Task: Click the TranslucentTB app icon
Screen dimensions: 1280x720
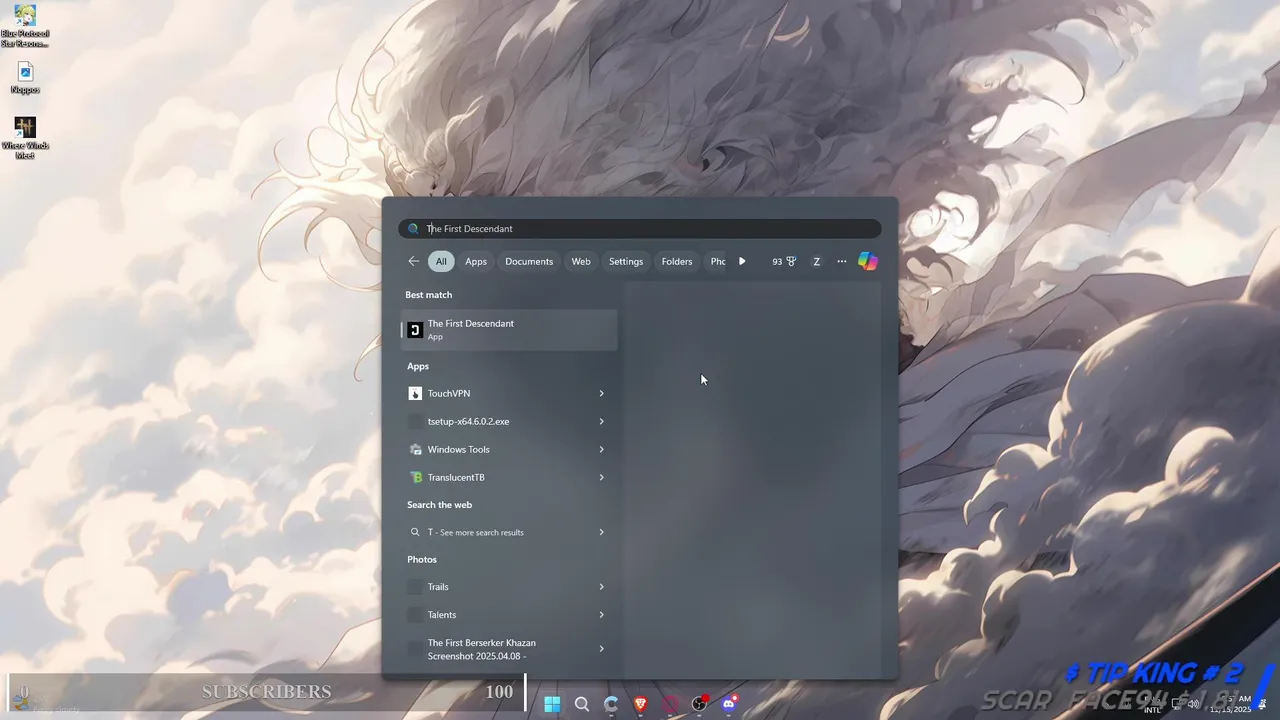Action: click(415, 478)
